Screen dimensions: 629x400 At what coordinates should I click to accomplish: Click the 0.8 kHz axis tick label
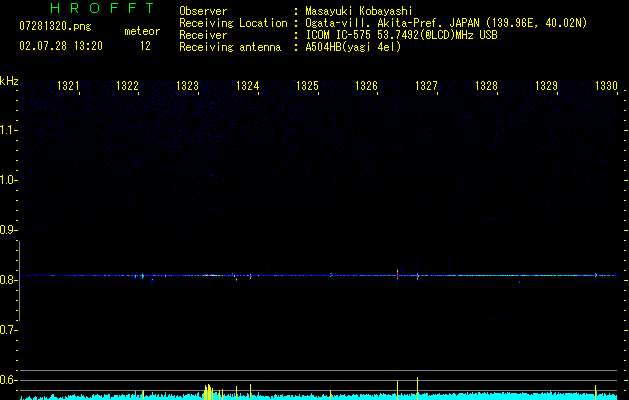[7, 280]
